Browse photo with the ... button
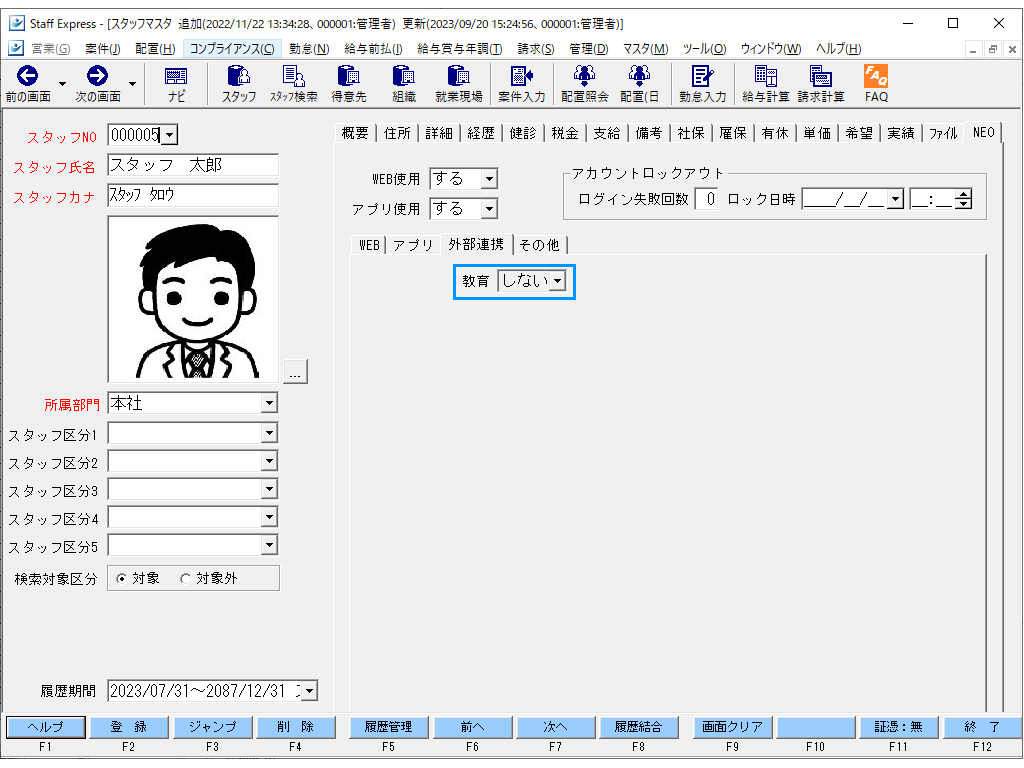 coord(295,371)
